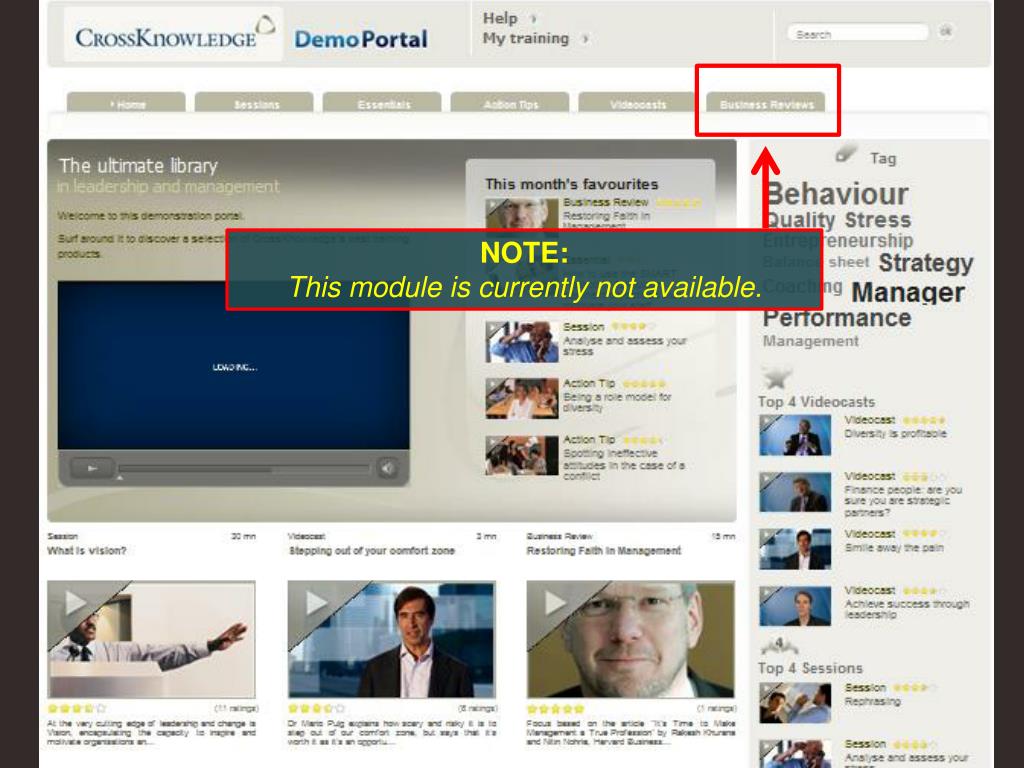Open Restoring Faith in Management favourite thumbnail

pyautogui.click(x=522, y=214)
